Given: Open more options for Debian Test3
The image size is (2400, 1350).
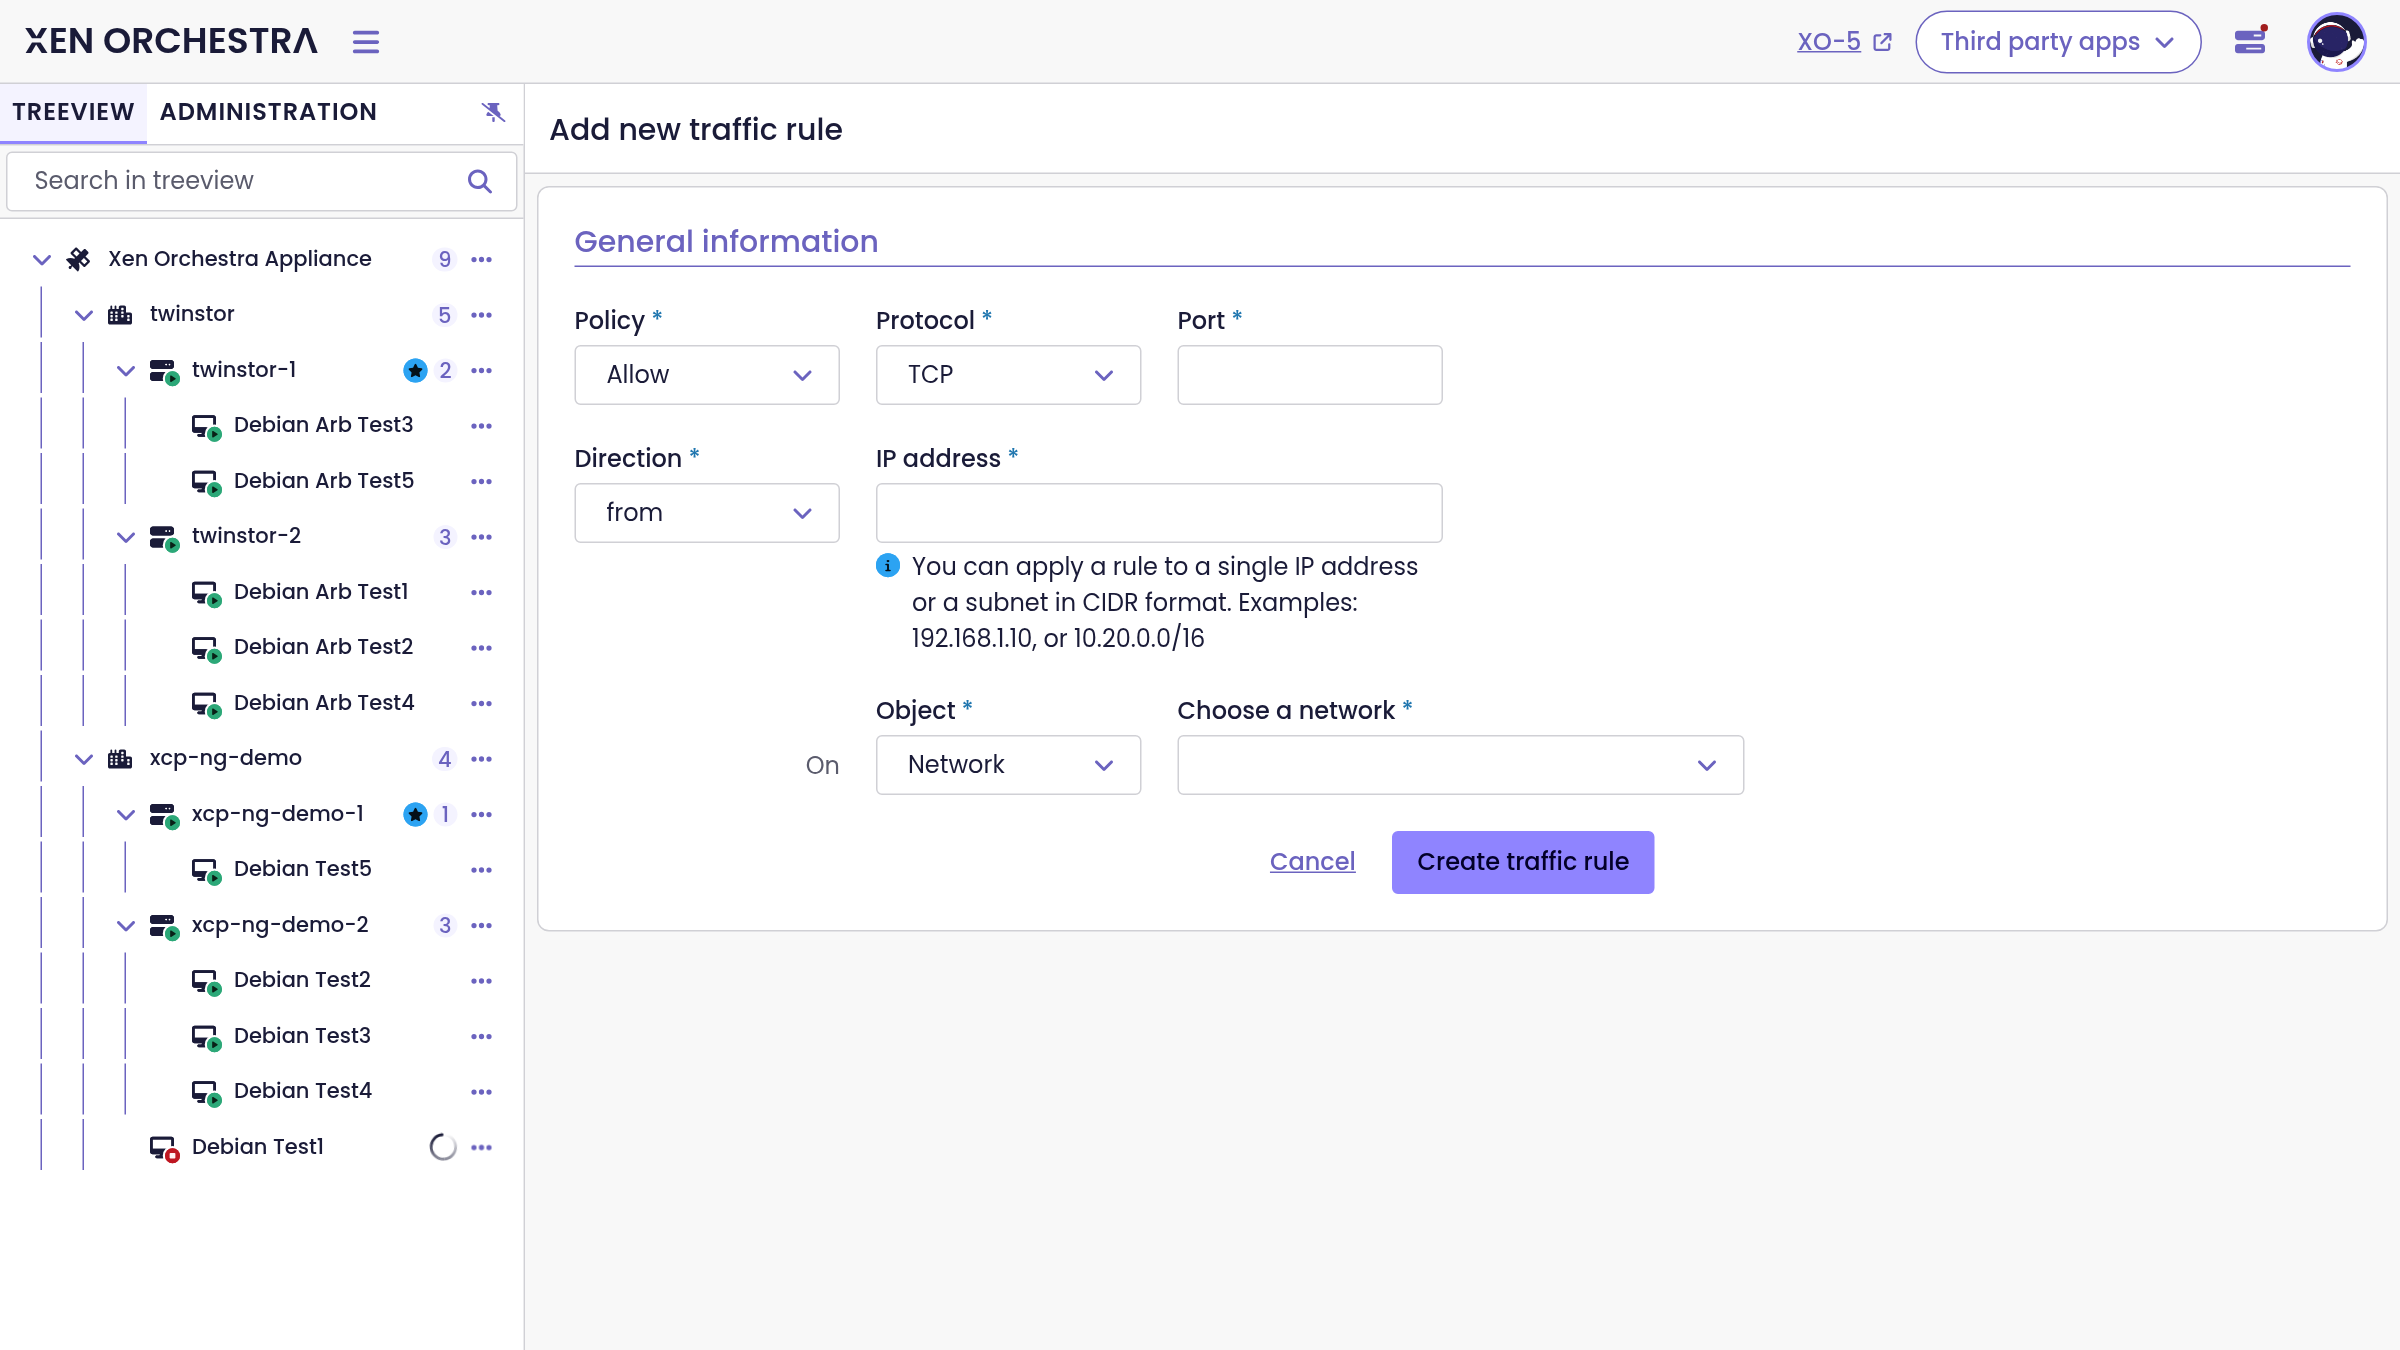Looking at the screenshot, I should tap(482, 1036).
